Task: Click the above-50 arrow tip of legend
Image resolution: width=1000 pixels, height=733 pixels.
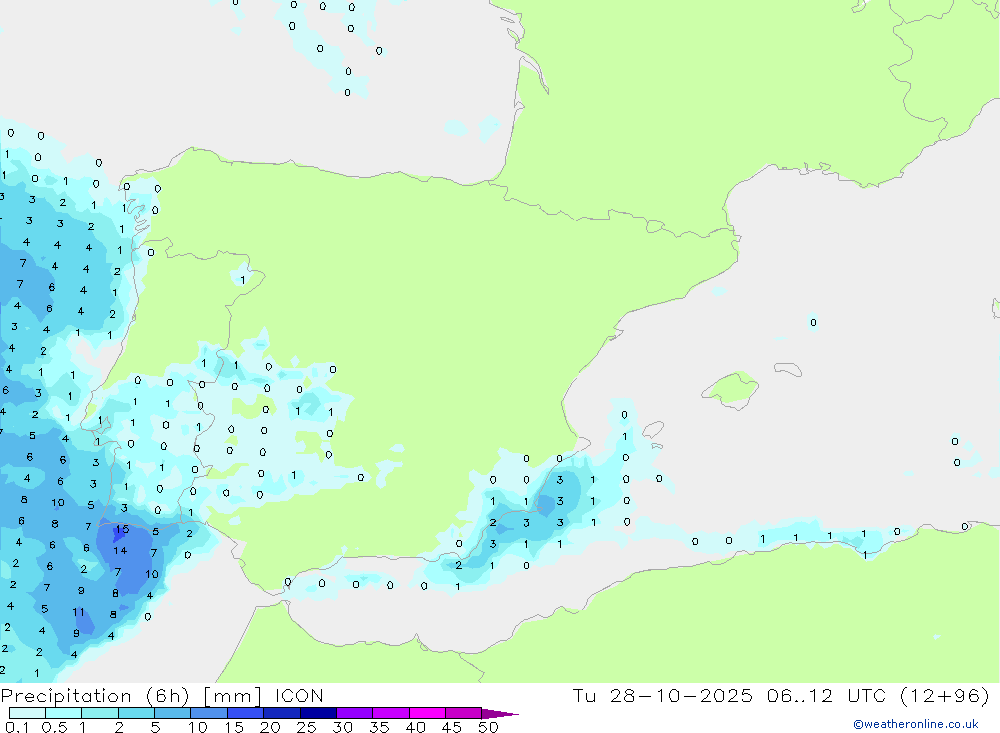Action: click(x=501, y=714)
